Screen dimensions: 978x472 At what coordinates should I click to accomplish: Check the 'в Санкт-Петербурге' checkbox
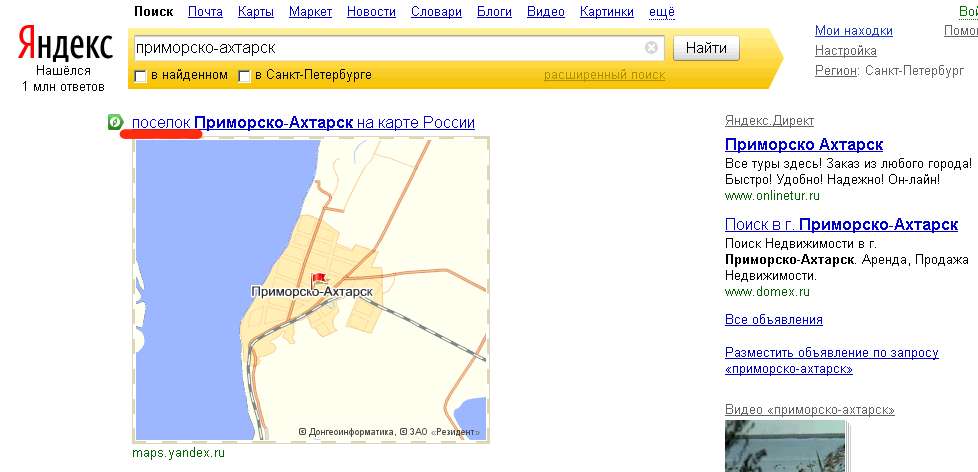(244, 76)
